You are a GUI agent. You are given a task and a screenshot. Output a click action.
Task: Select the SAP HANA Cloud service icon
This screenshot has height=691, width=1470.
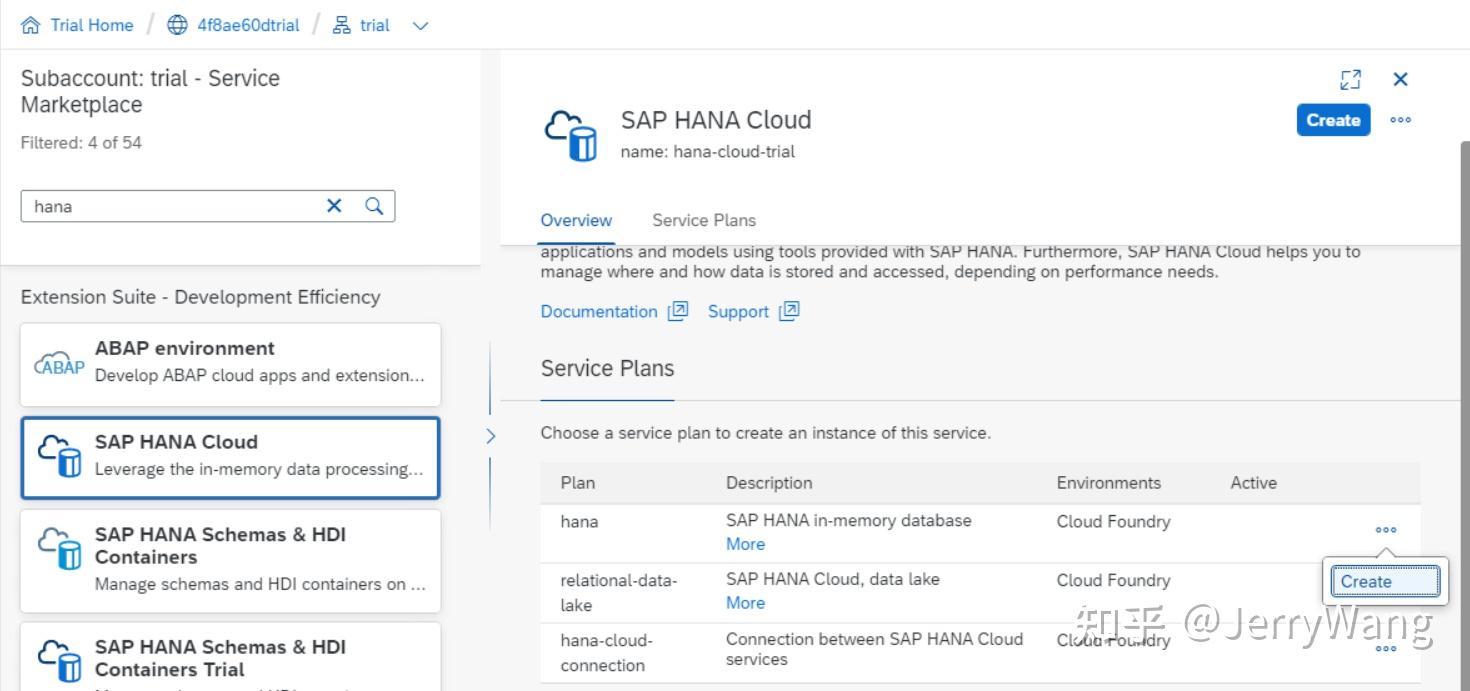58,457
